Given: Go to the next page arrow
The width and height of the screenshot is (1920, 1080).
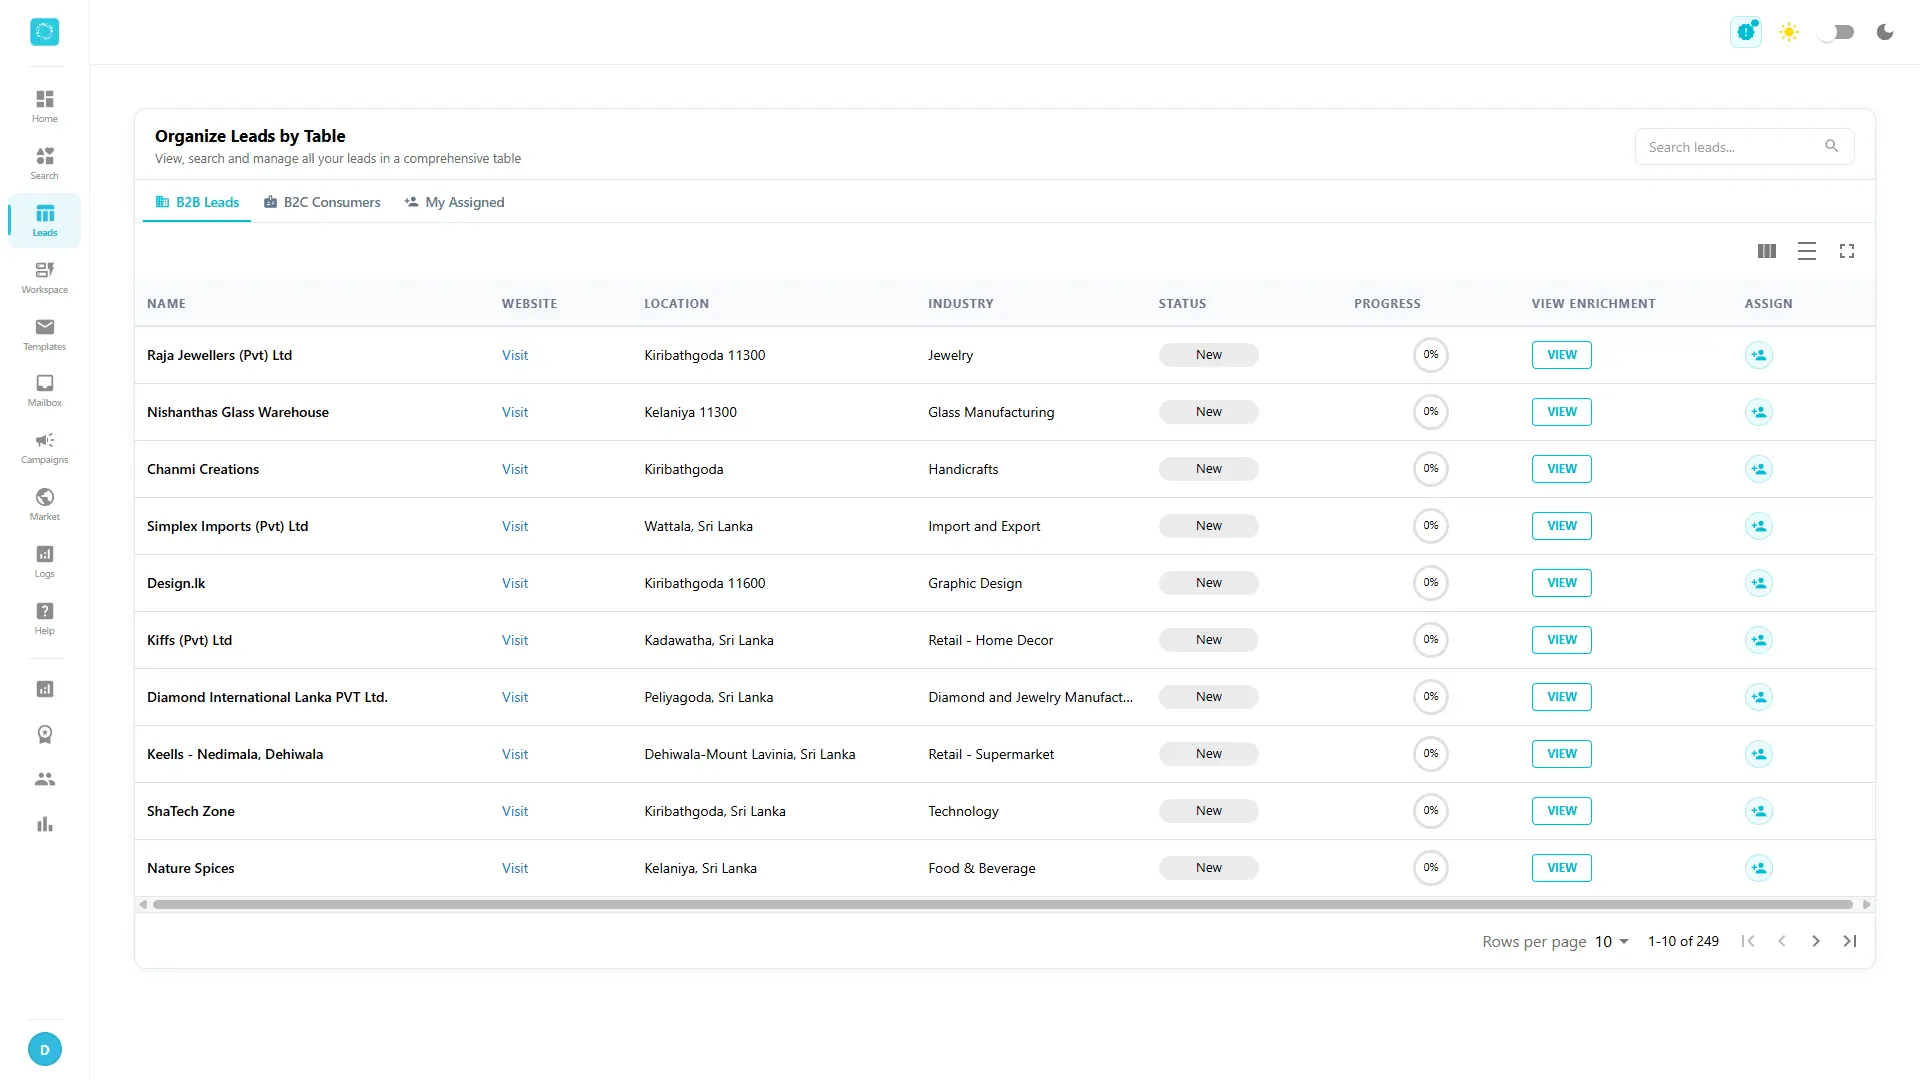Looking at the screenshot, I should 1816,941.
